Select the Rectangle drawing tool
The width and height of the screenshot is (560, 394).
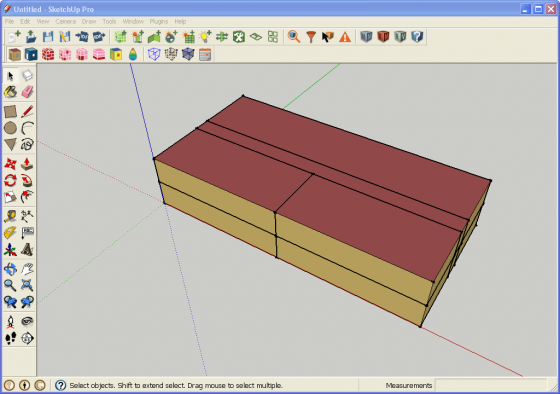coord(10,111)
